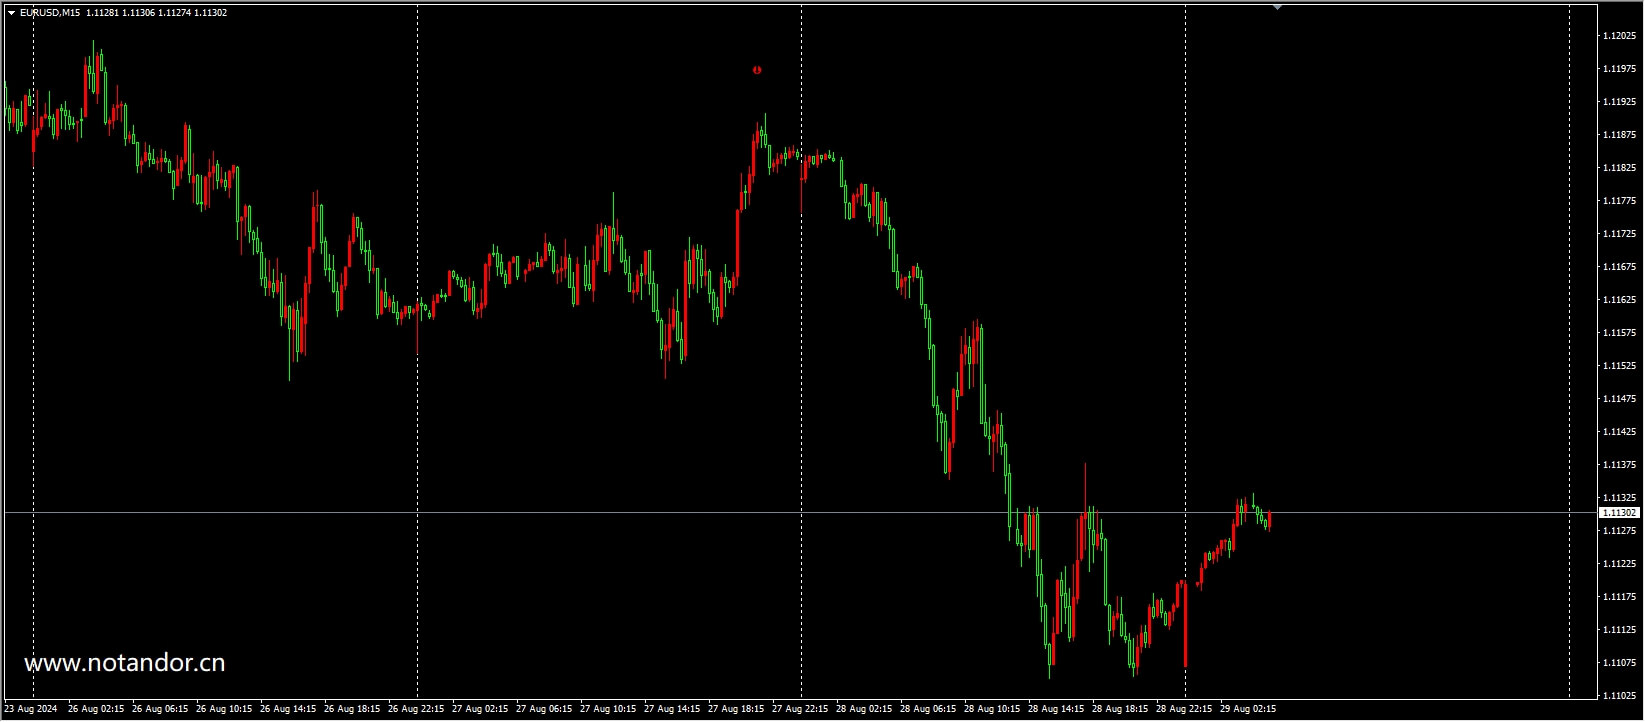Image resolution: width=1645 pixels, height=722 pixels.
Task: Click the EURUSD,M15 chart title text
Action: click(50, 13)
